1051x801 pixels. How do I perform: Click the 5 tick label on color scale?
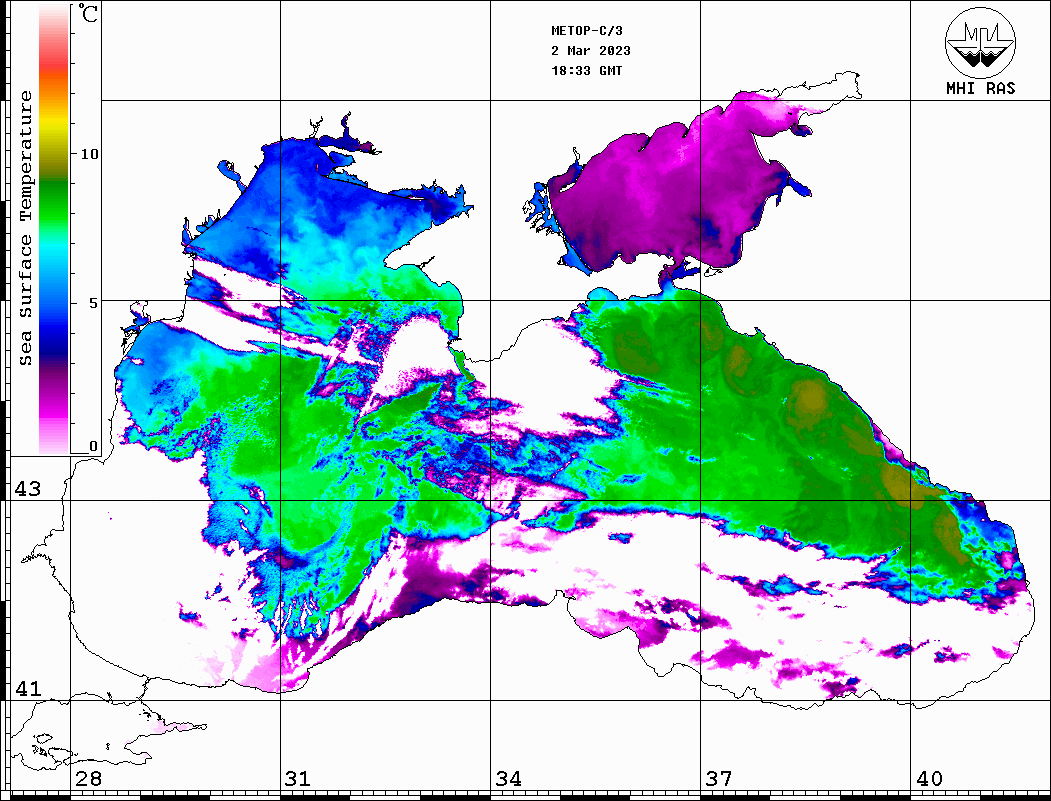pos(93,301)
